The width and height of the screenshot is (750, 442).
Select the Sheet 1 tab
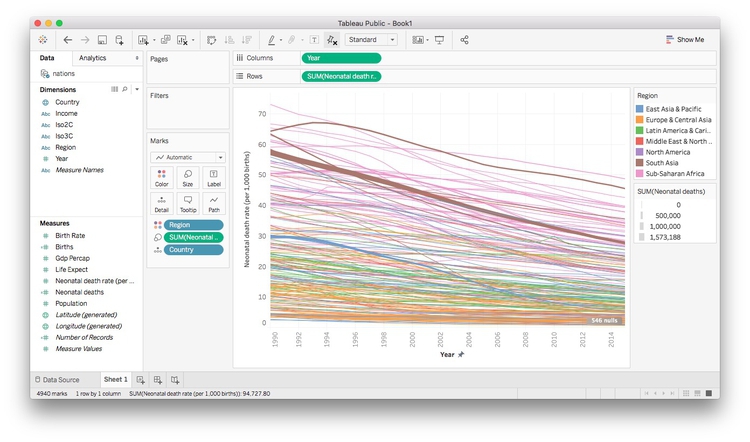tap(116, 379)
